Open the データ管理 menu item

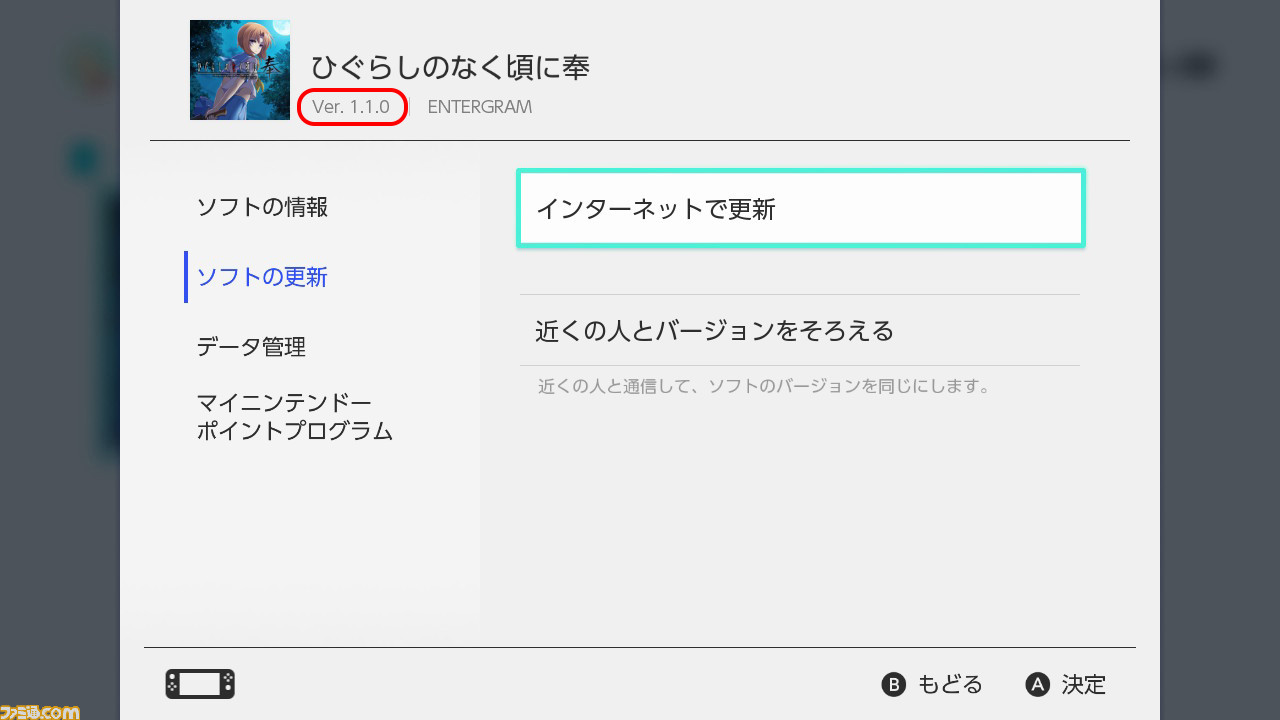251,347
